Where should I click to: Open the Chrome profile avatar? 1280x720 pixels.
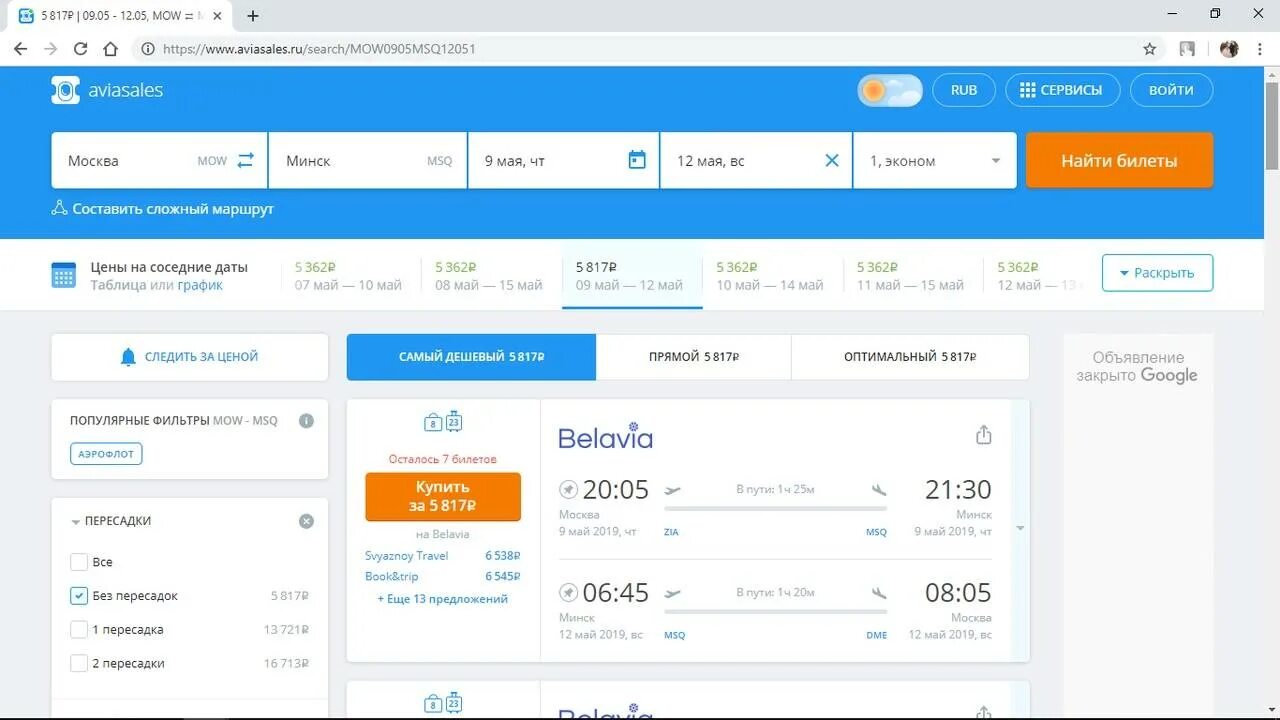tap(1229, 48)
